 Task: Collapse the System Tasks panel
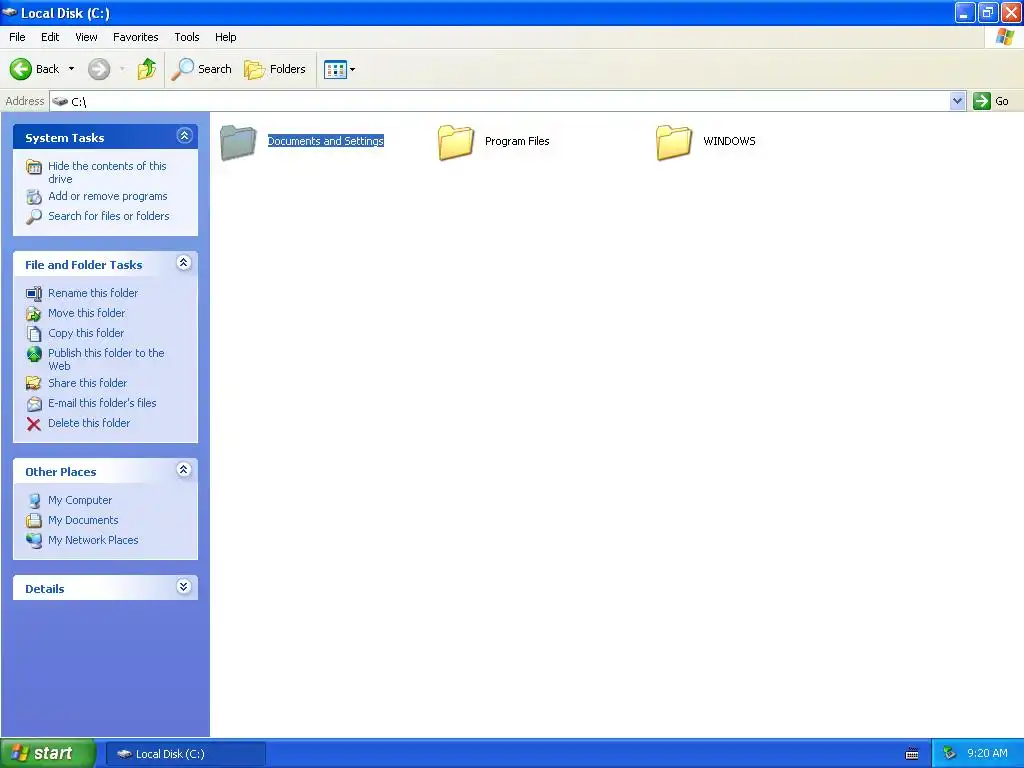point(184,136)
